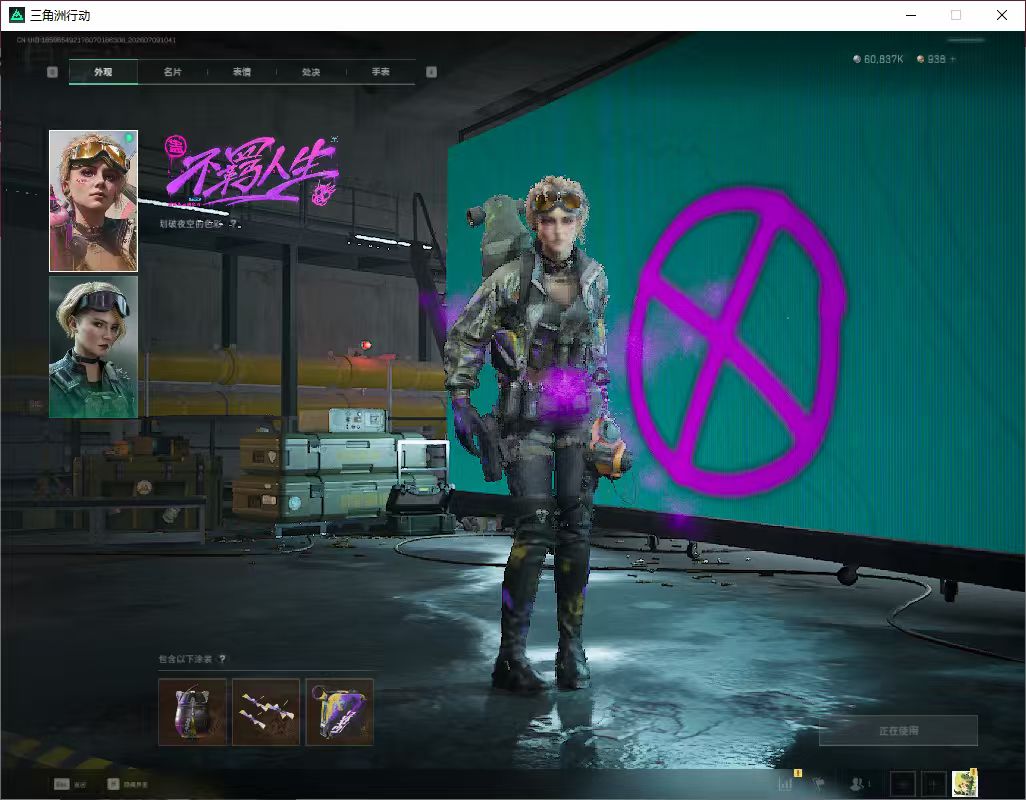Click the 正在使用 button

pyautogui.click(x=898, y=731)
